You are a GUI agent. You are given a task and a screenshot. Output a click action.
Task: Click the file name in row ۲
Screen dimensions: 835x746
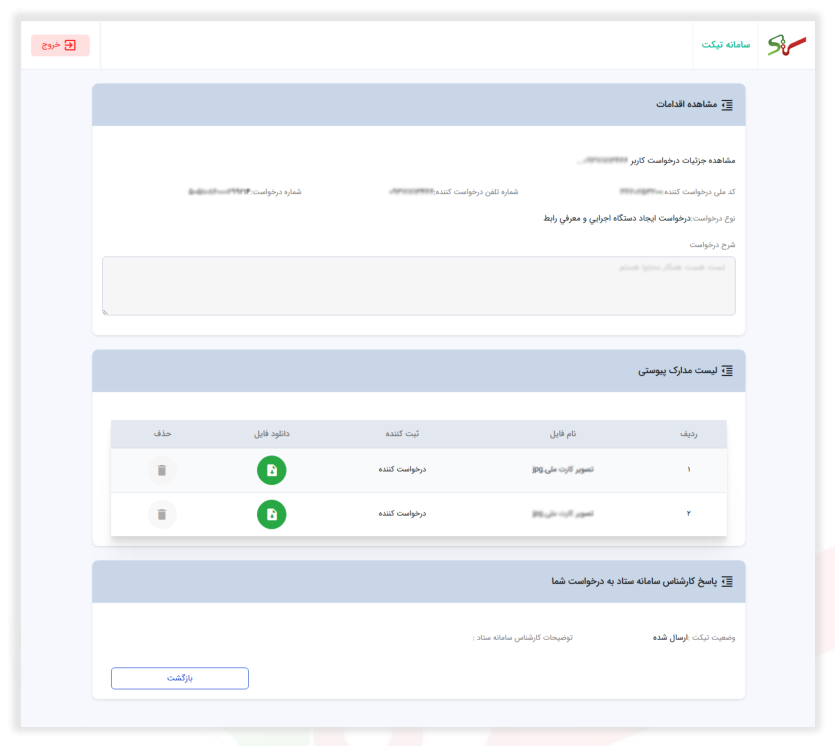tap(563, 513)
